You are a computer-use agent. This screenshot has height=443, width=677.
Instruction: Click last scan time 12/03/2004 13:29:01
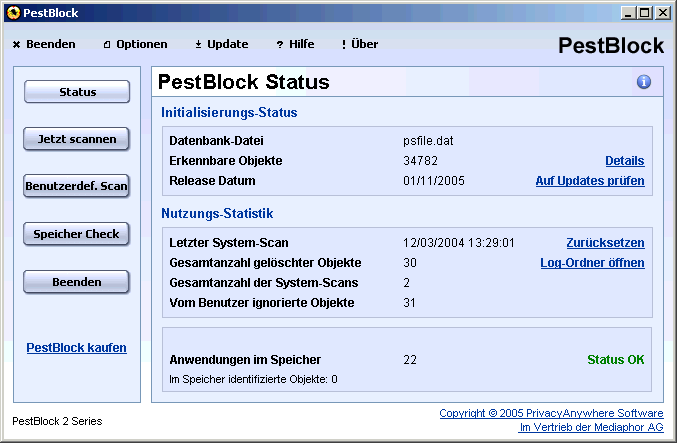click(x=459, y=243)
